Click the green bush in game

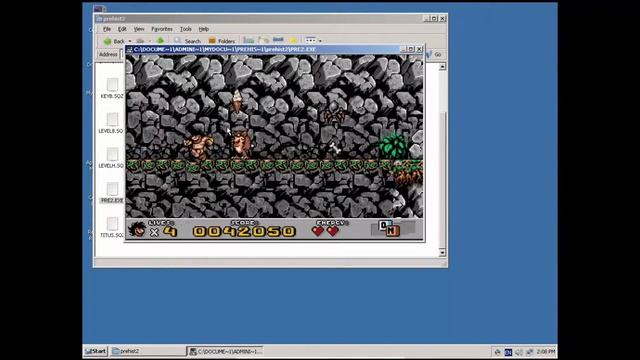click(x=393, y=145)
